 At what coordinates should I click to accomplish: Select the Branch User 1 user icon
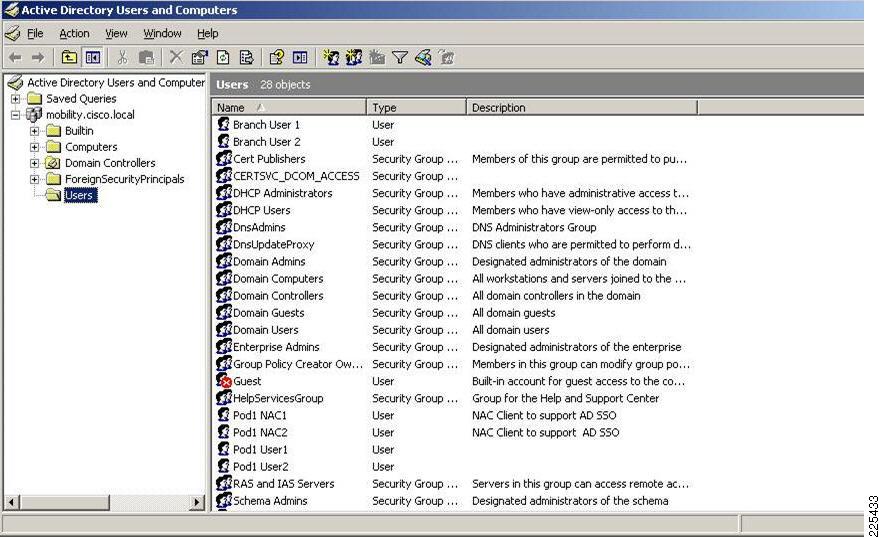(223, 124)
